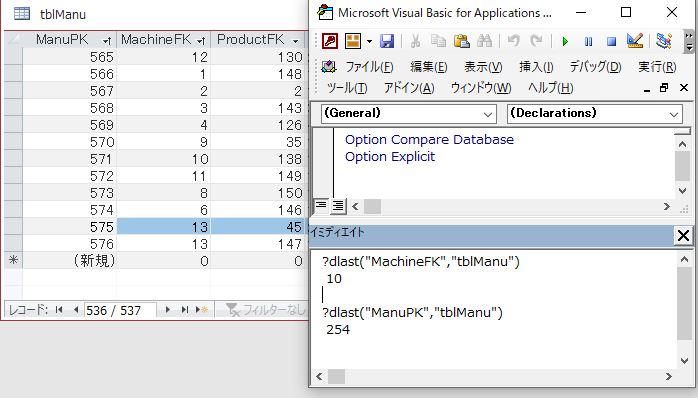This screenshot has width=698, height=398.
Task: Click the Paste clipboard icon
Action: pyautogui.click(x=462, y=41)
